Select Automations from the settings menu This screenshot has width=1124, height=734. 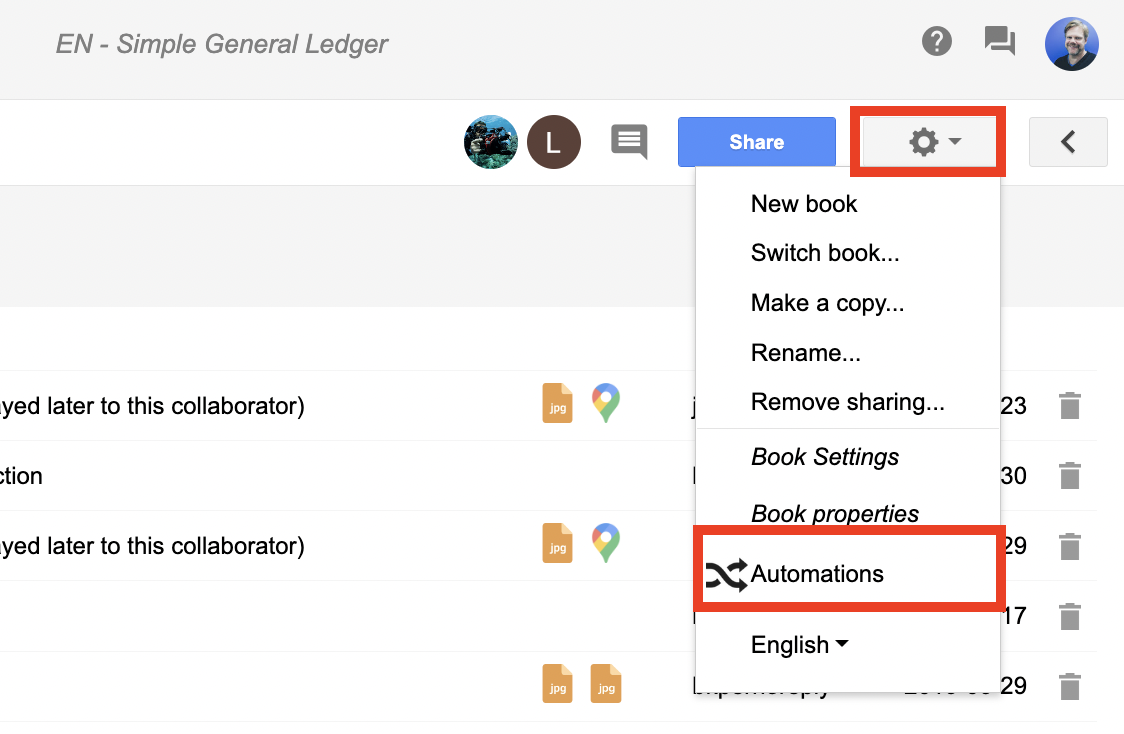817,573
